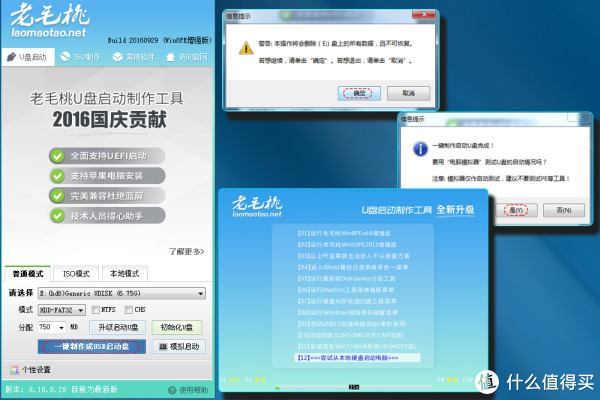Click the 模拟启动 monitor icon

[163, 346]
